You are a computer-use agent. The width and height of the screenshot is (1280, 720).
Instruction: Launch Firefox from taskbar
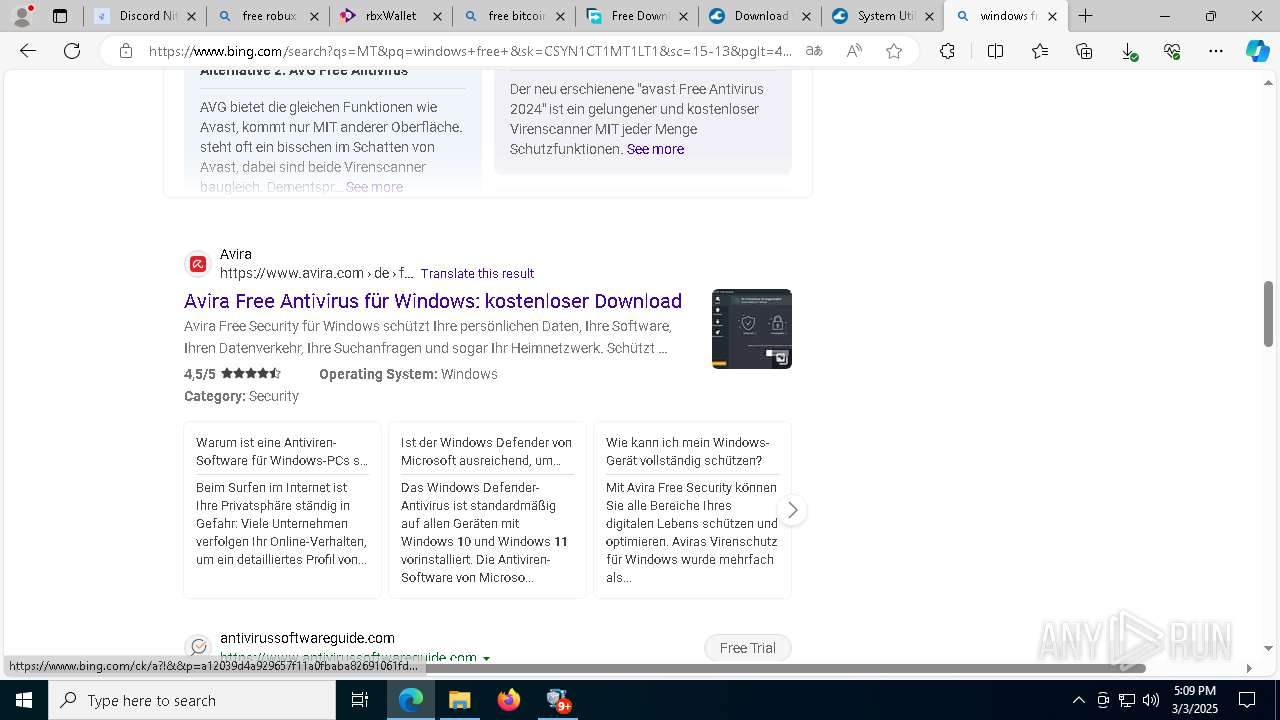click(508, 701)
